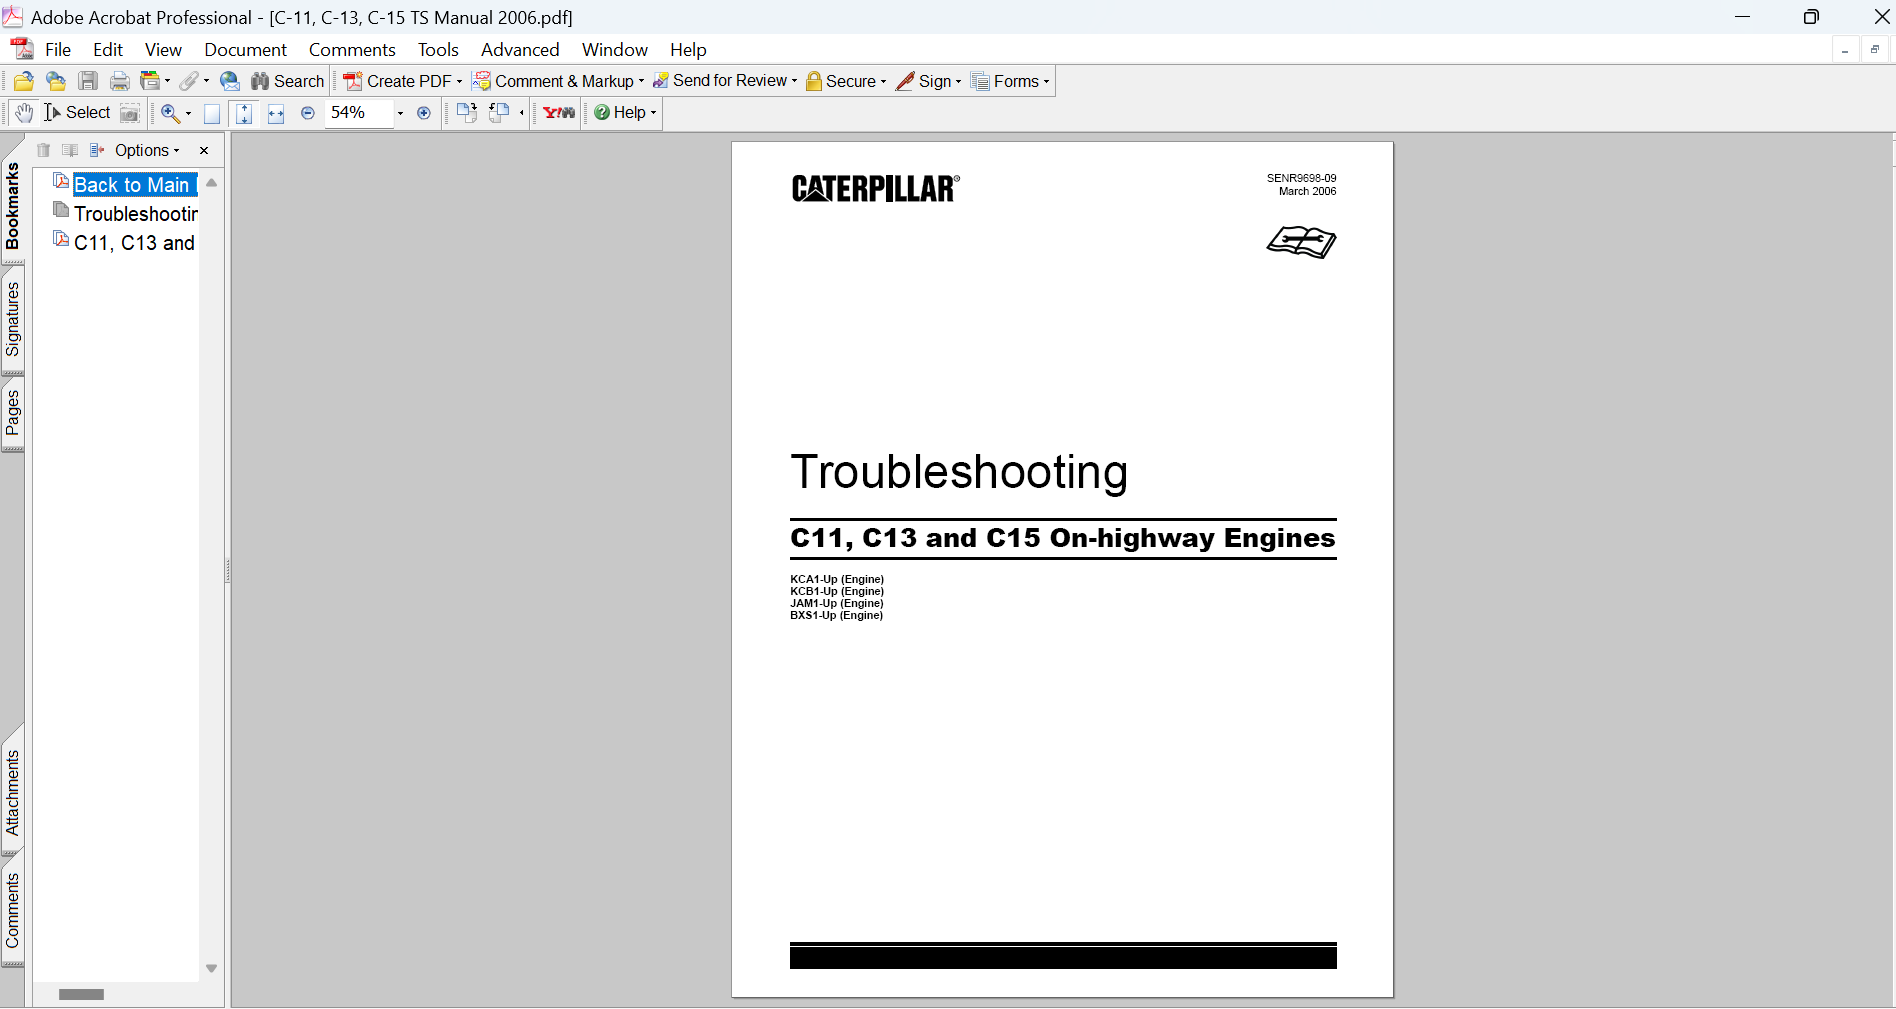The width and height of the screenshot is (1896, 1009).
Task: Open the Tools menu
Action: [x=438, y=50]
